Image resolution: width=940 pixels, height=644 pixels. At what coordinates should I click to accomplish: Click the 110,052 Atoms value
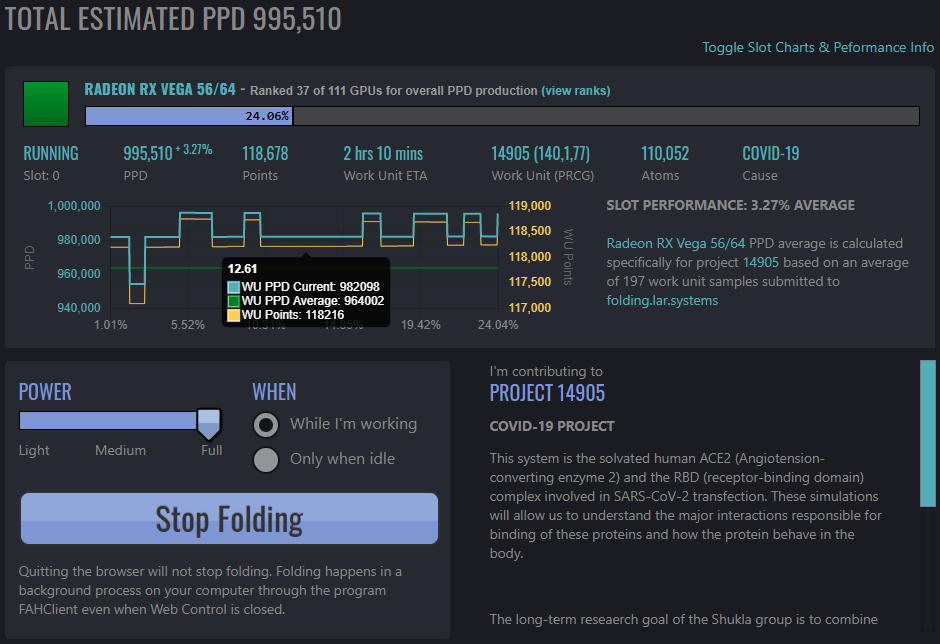click(665, 154)
